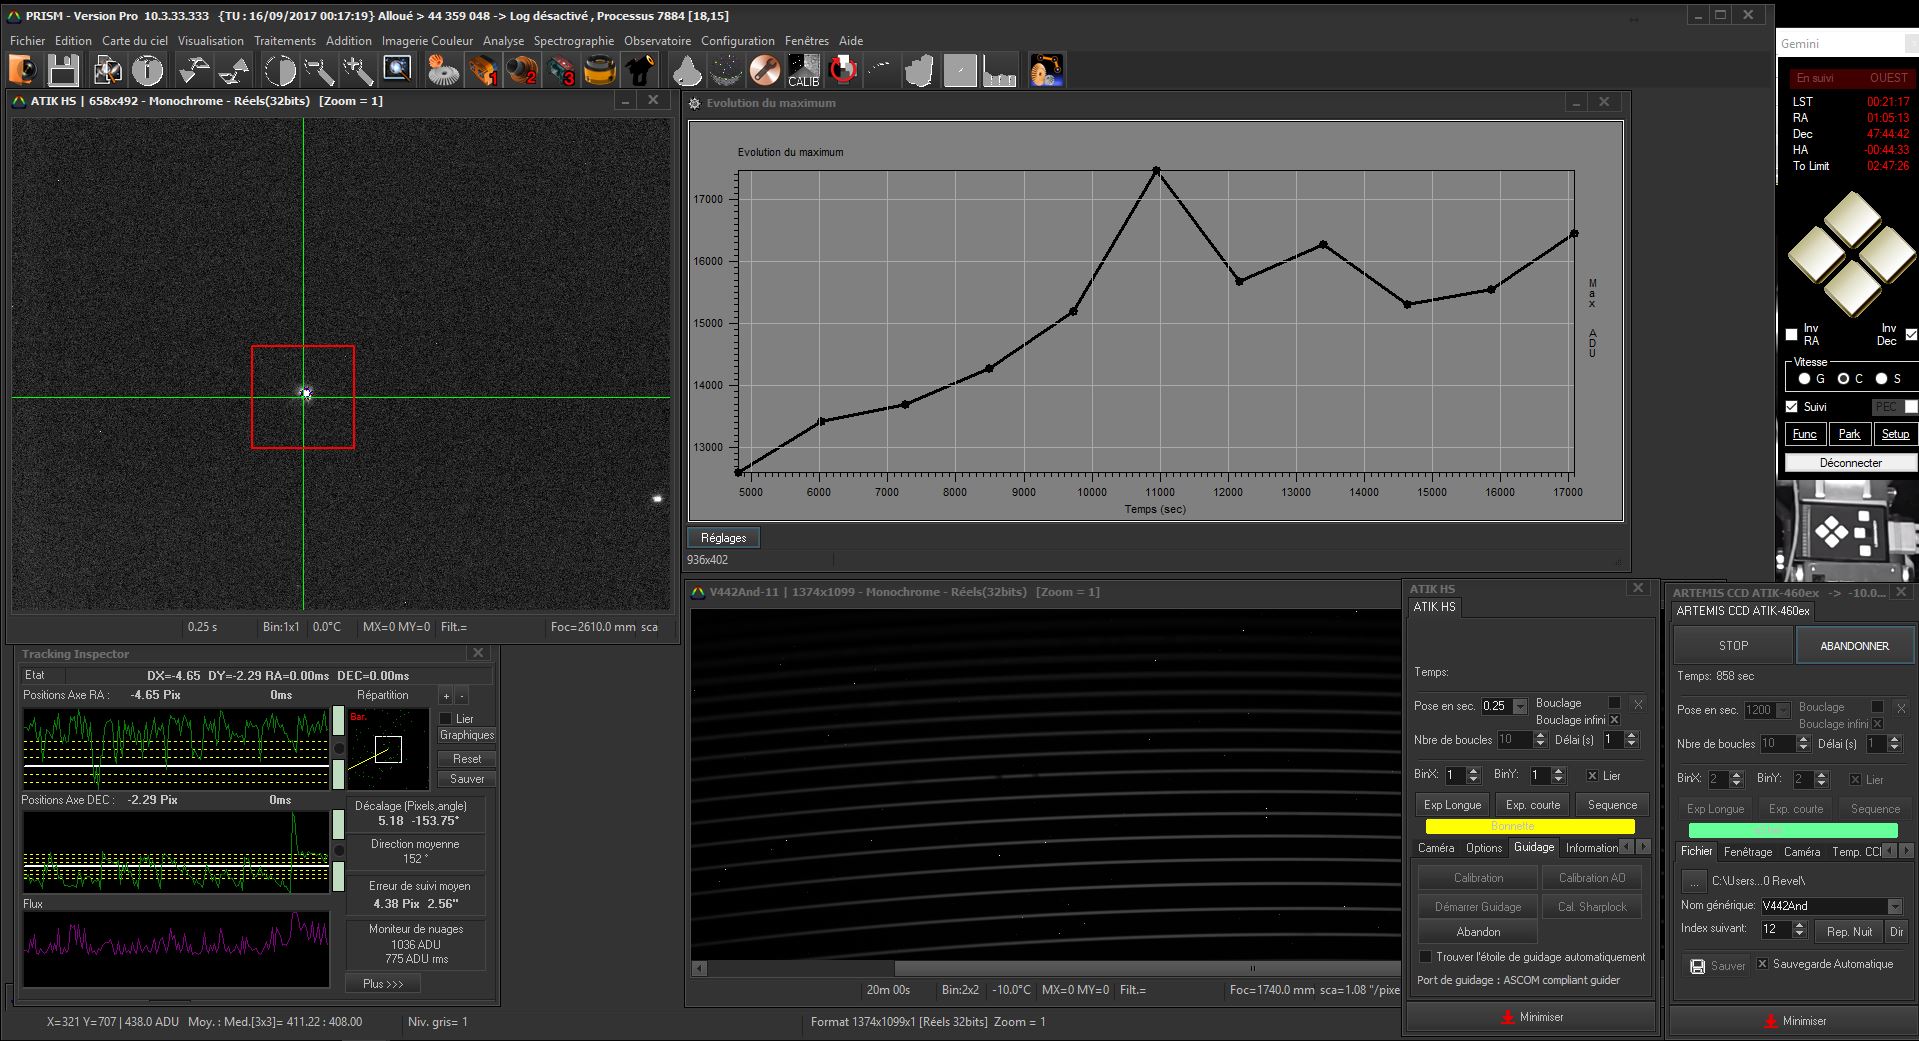Viewport: 1919px width, 1041px height.
Task: Open the Pose en sec. 0.25 dropdown
Action: pos(1520,706)
